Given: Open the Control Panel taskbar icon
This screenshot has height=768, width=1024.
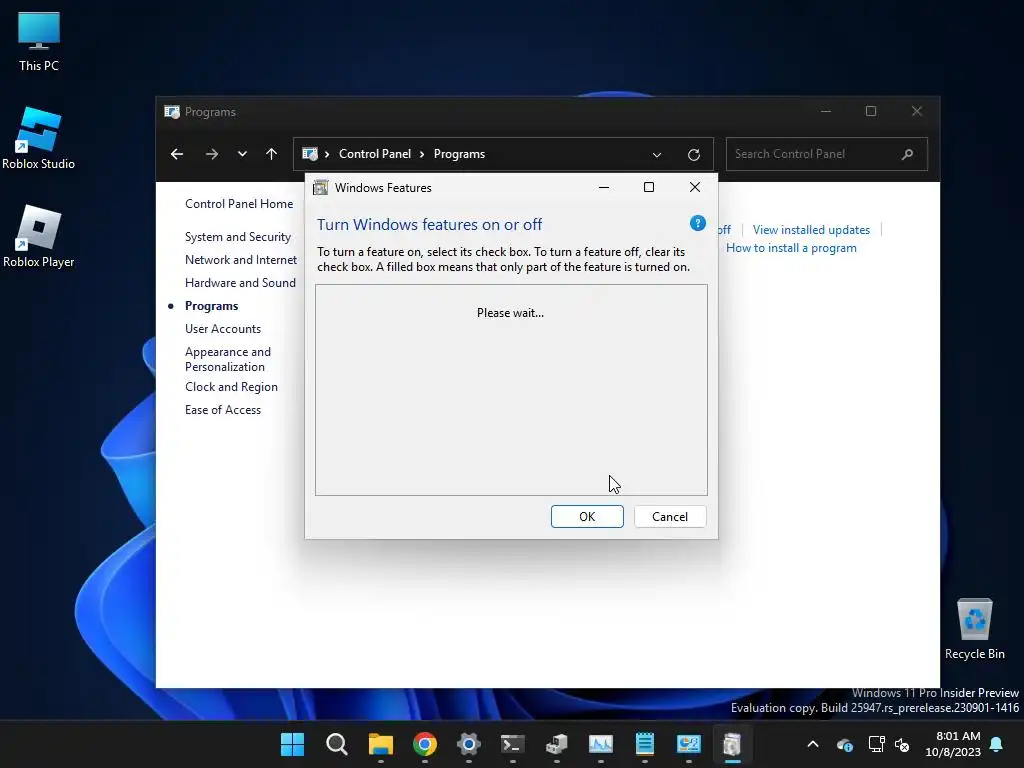Looking at the screenshot, I should (x=688, y=744).
